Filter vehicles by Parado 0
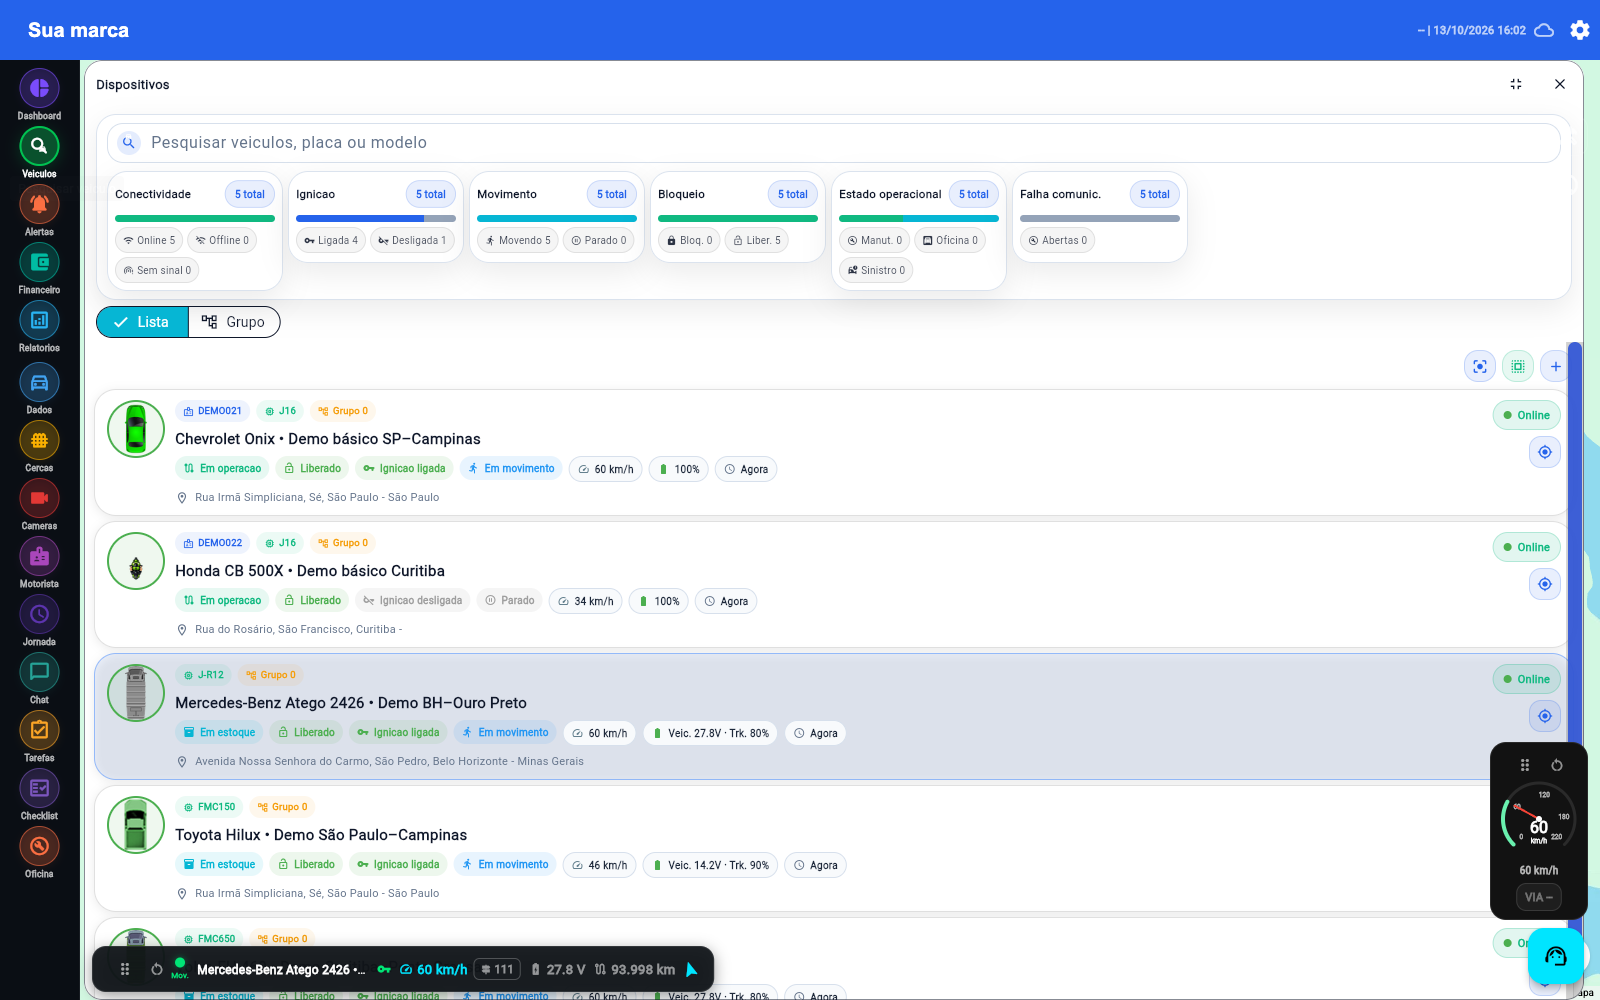 pyautogui.click(x=599, y=240)
